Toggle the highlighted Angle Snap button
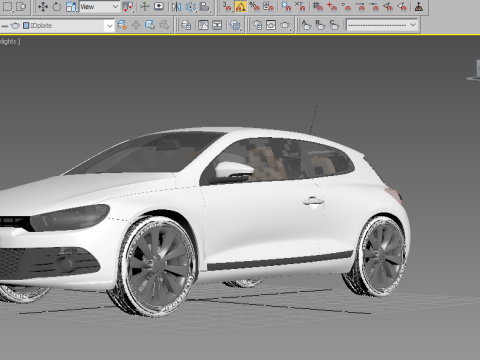 (241, 6)
